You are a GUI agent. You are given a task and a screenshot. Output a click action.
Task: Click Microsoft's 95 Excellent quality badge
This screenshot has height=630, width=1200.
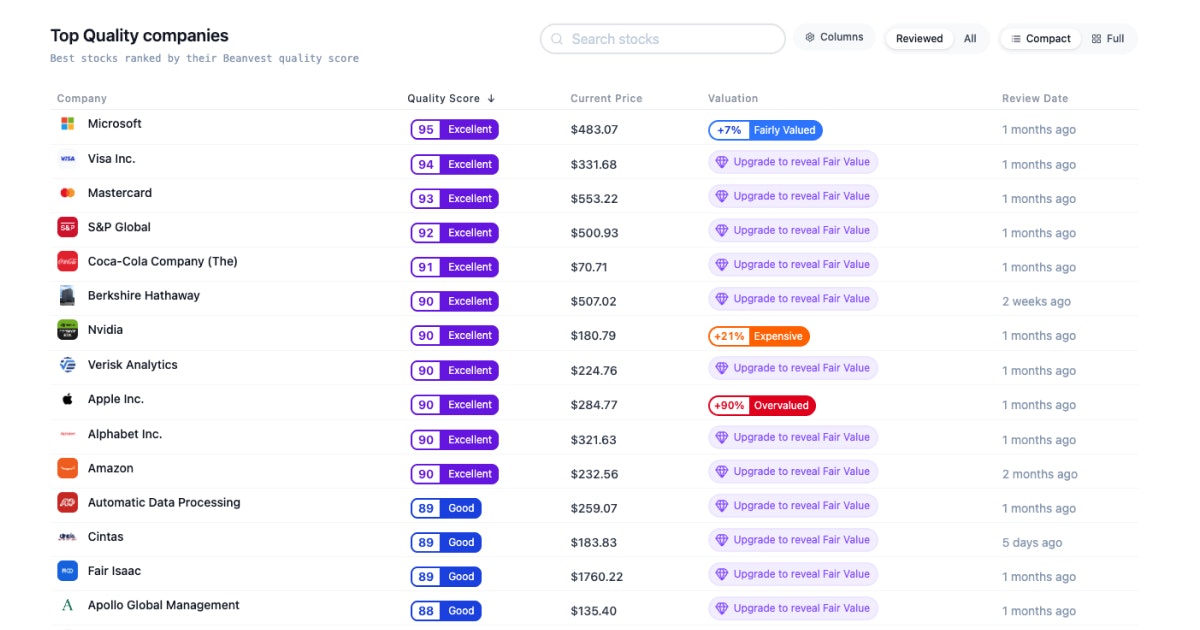(x=454, y=130)
